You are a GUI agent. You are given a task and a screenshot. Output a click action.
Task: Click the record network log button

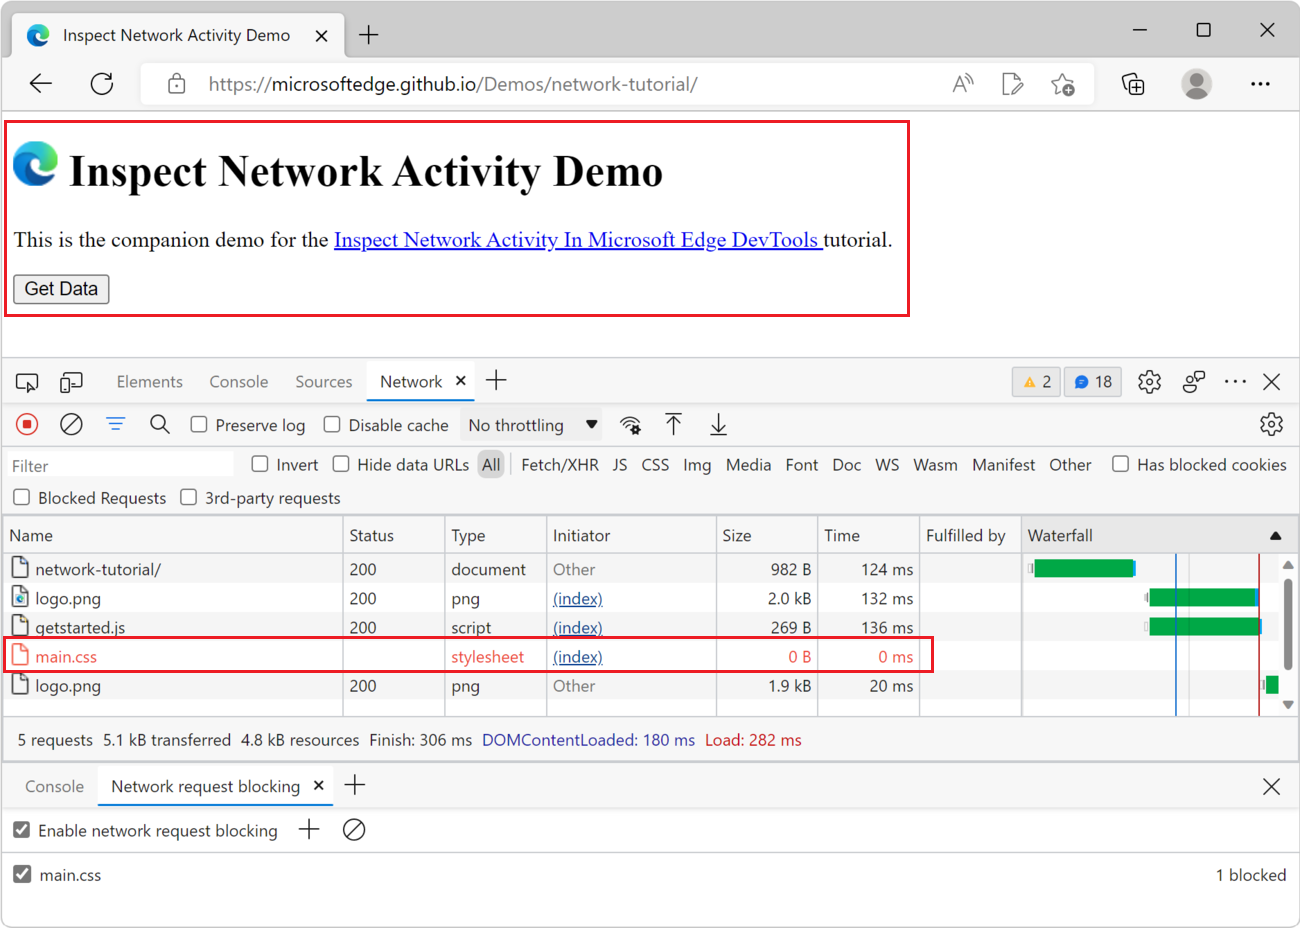[27, 425]
